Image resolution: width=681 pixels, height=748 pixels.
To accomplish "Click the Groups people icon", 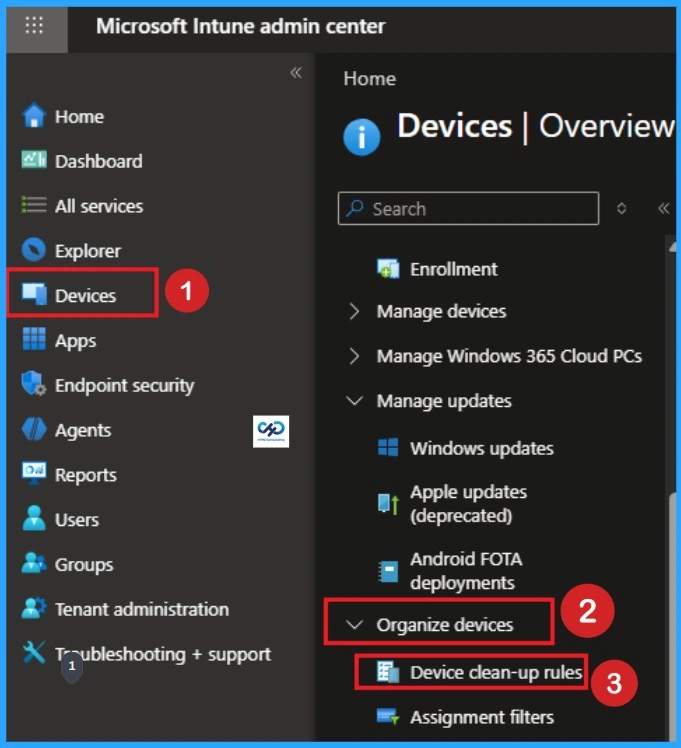I will click(34, 562).
